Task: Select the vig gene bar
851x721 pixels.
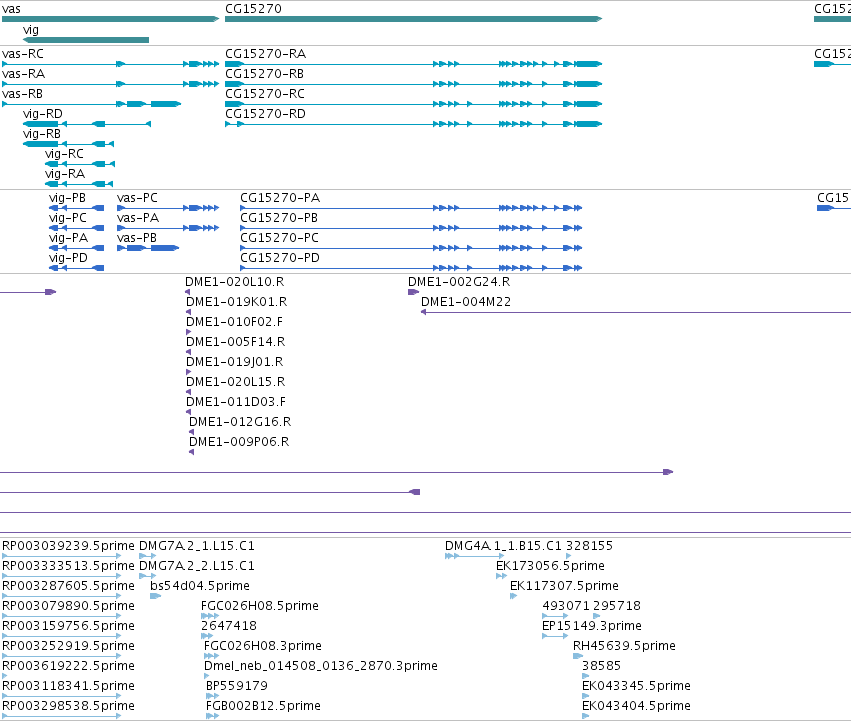Action: (86, 40)
